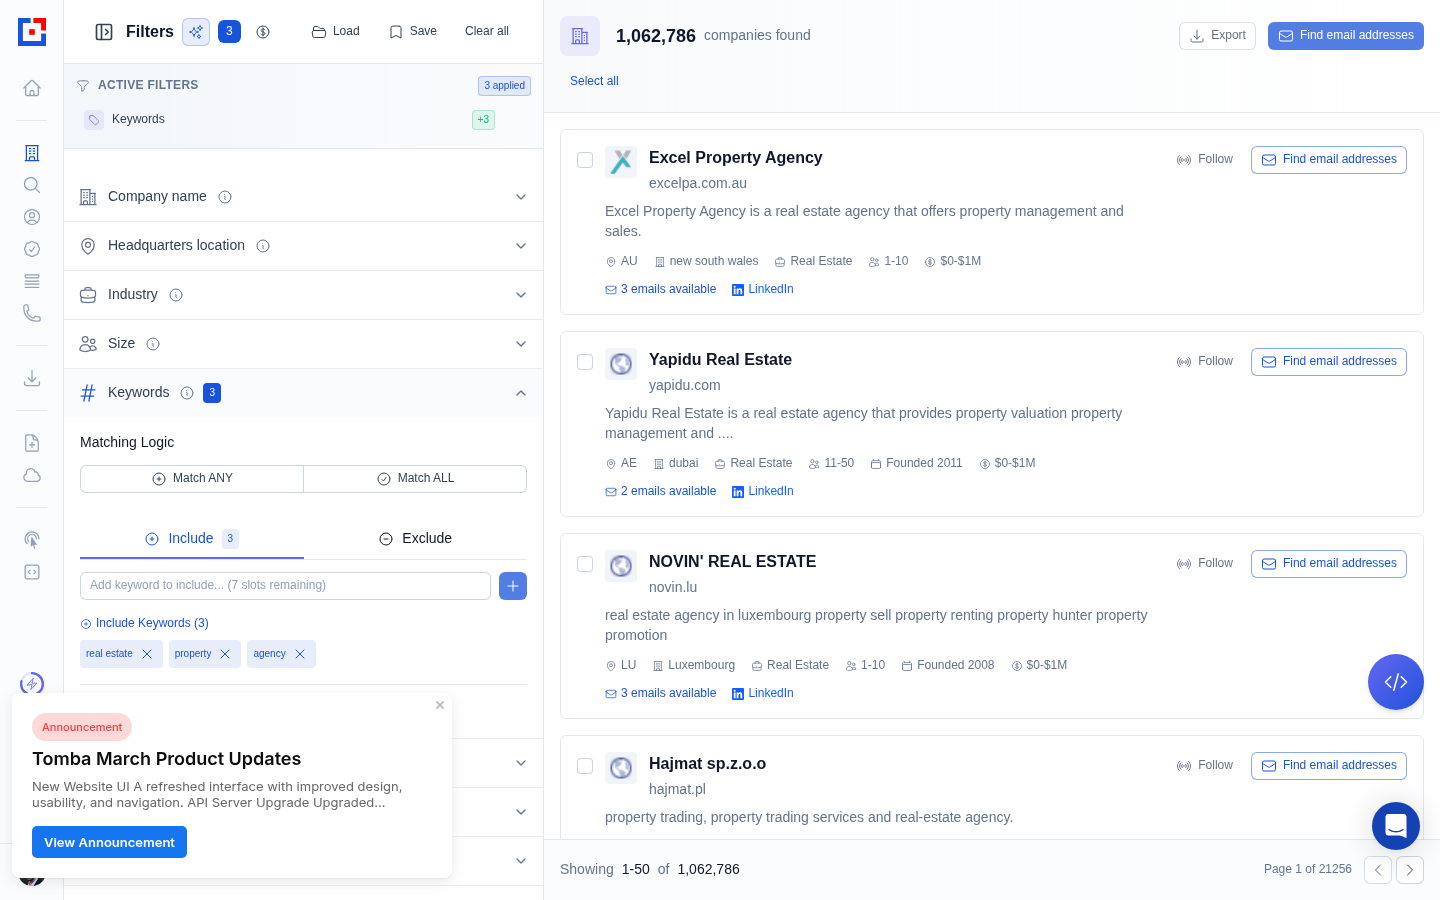Screen dimensions: 1440x900
Task: Load a saved filter set
Action: pyautogui.click(x=336, y=32)
